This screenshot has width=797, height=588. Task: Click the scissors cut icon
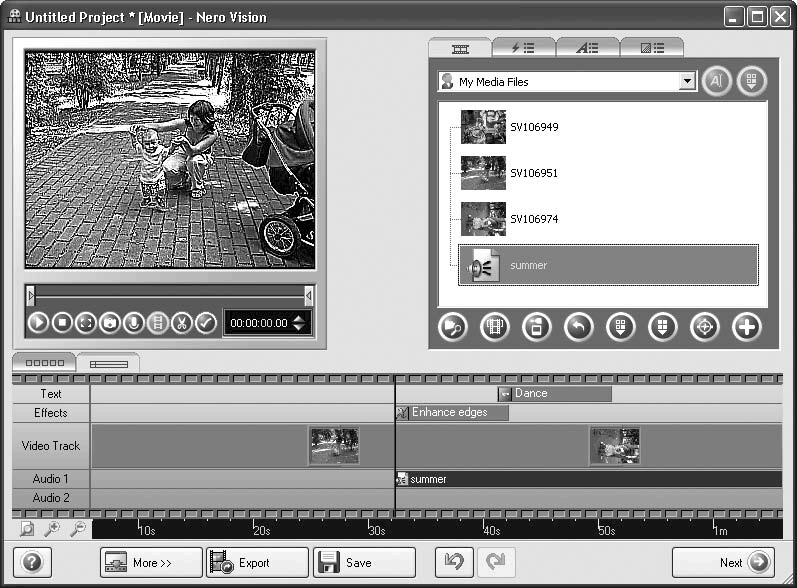pyautogui.click(x=181, y=323)
